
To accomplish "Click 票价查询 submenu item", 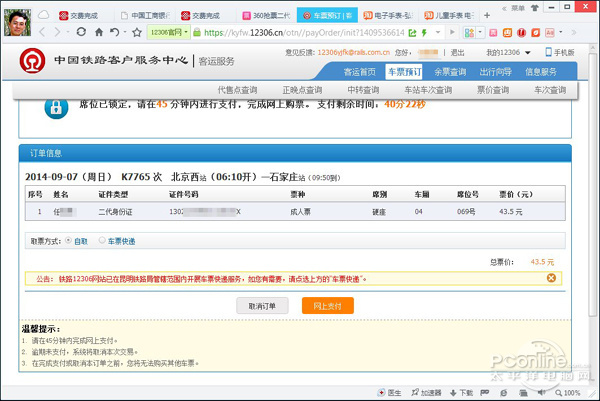I will [x=493, y=90].
